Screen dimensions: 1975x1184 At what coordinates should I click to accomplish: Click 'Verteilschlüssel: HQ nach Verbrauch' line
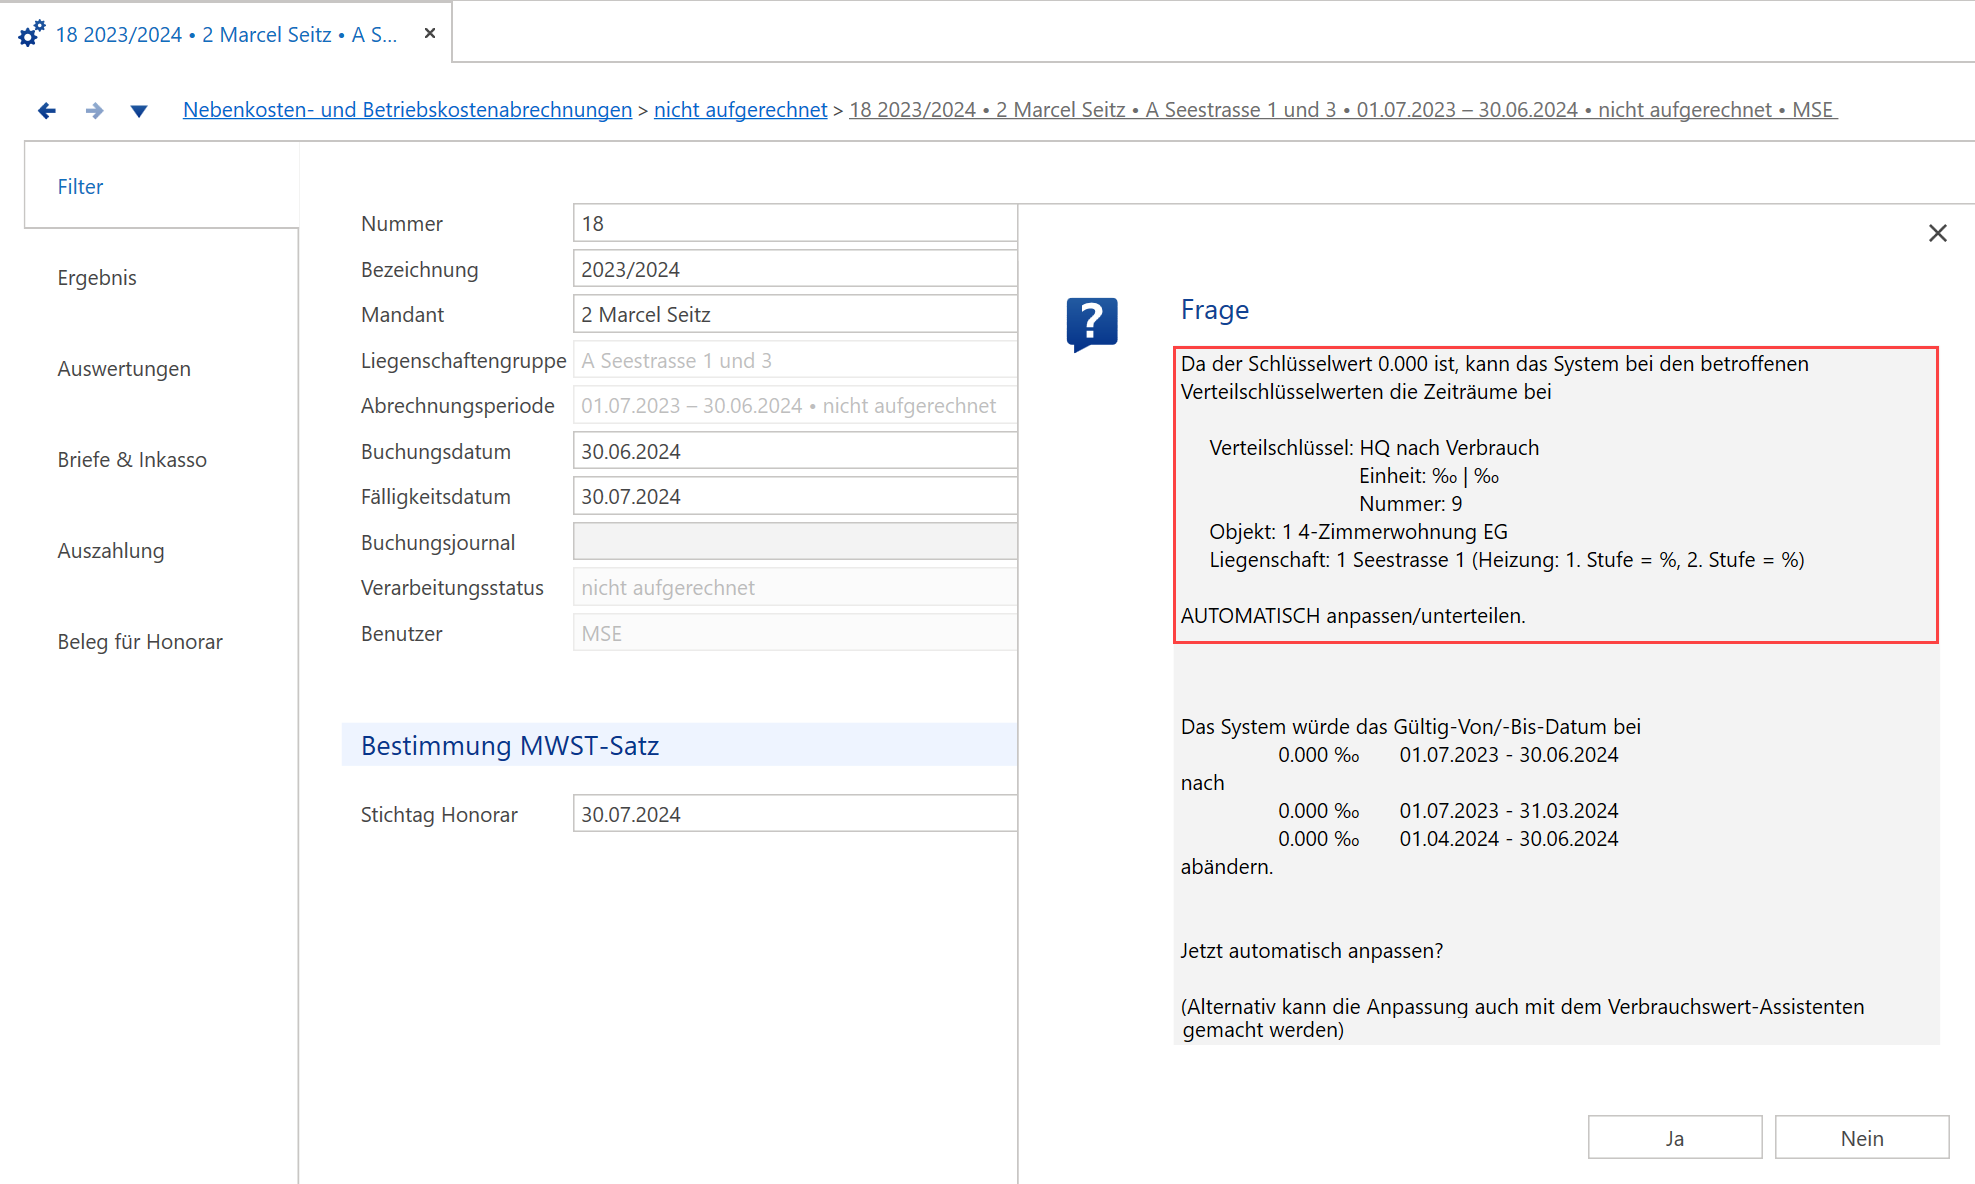coord(1374,448)
